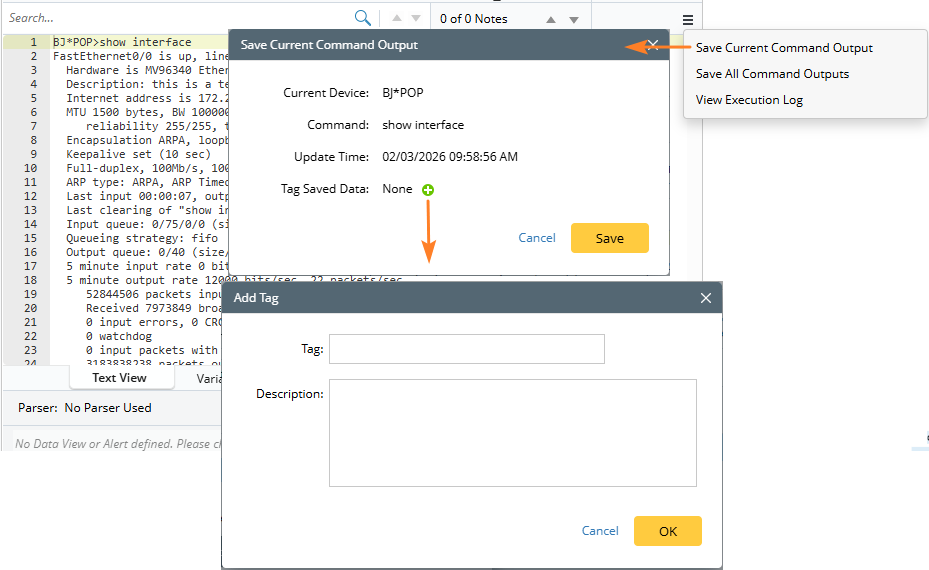Select Save Current Command Output menu item

click(x=784, y=48)
